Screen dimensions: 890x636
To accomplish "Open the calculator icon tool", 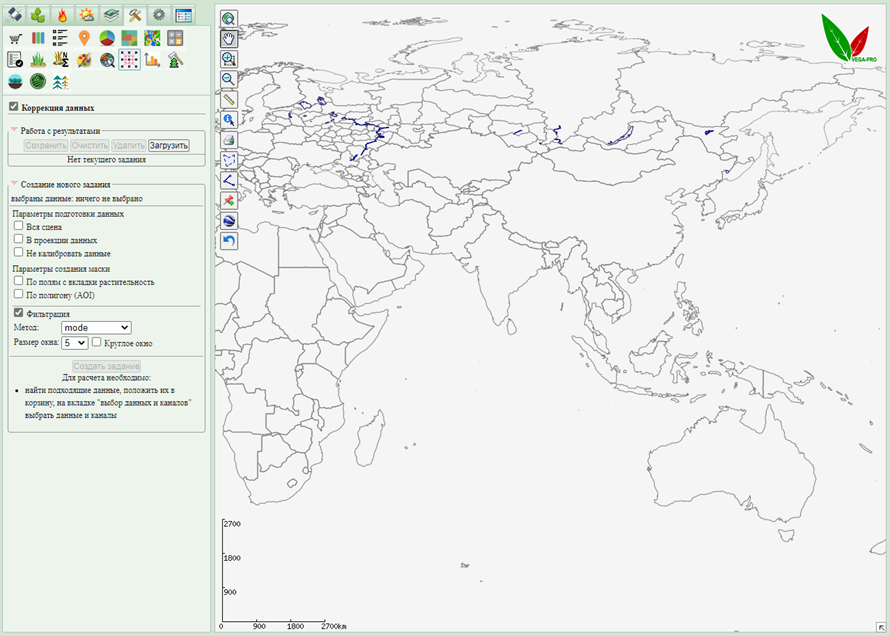I will click(x=175, y=38).
